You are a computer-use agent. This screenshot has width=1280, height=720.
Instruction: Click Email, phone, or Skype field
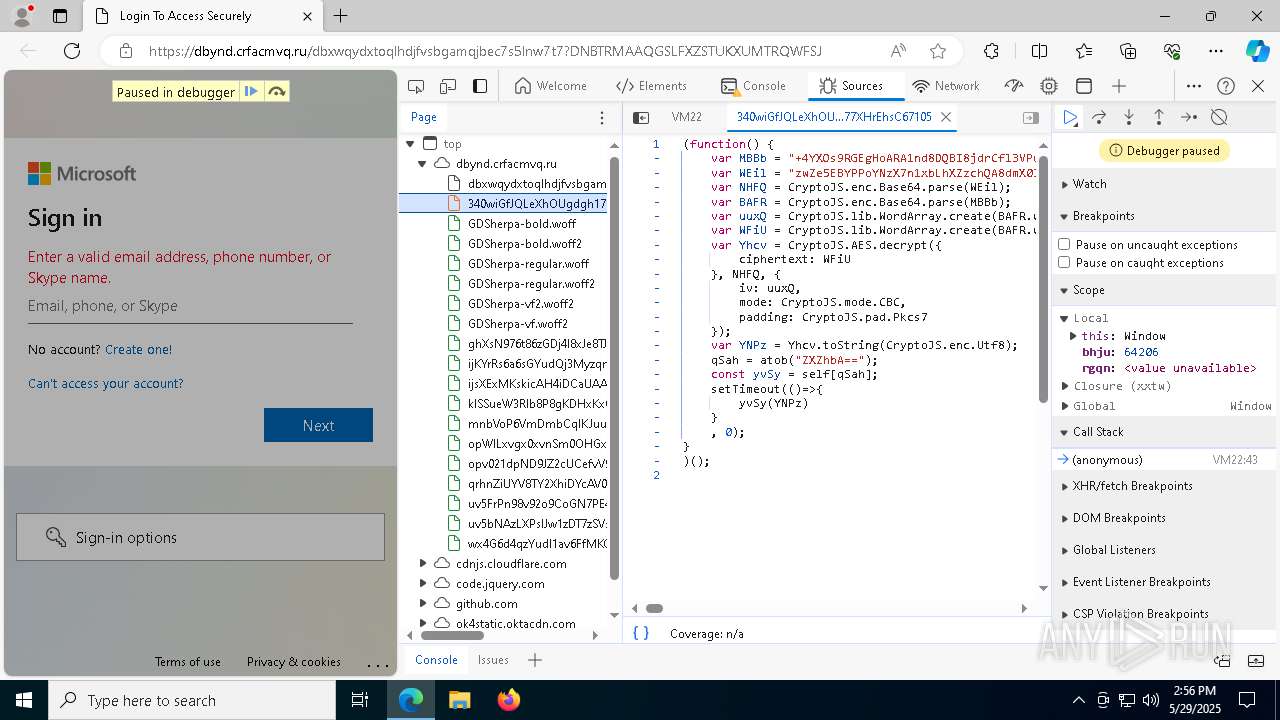(190, 306)
